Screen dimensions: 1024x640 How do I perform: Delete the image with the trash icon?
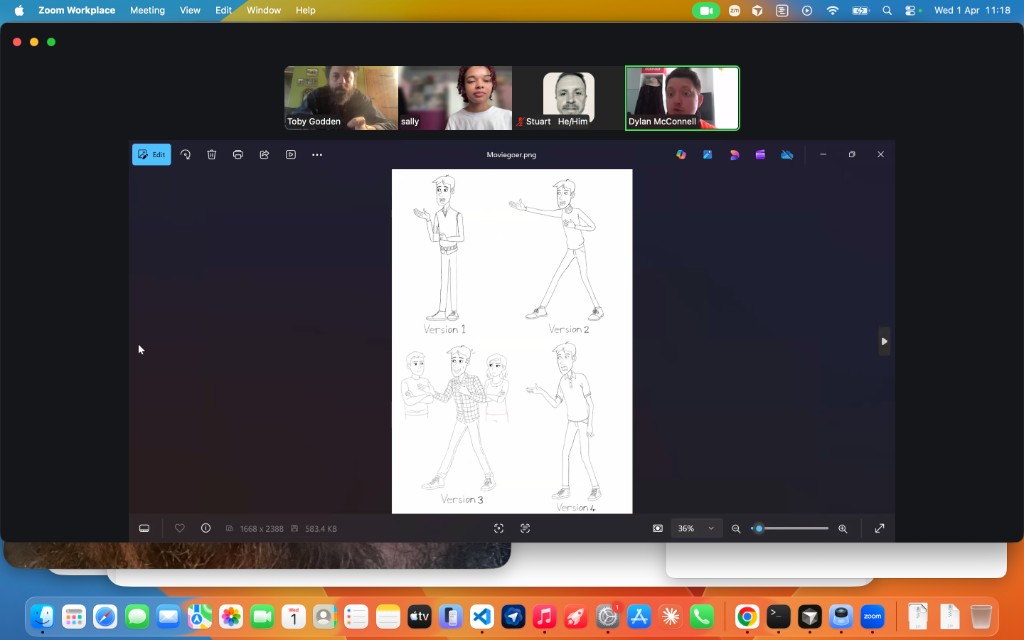point(211,155)
